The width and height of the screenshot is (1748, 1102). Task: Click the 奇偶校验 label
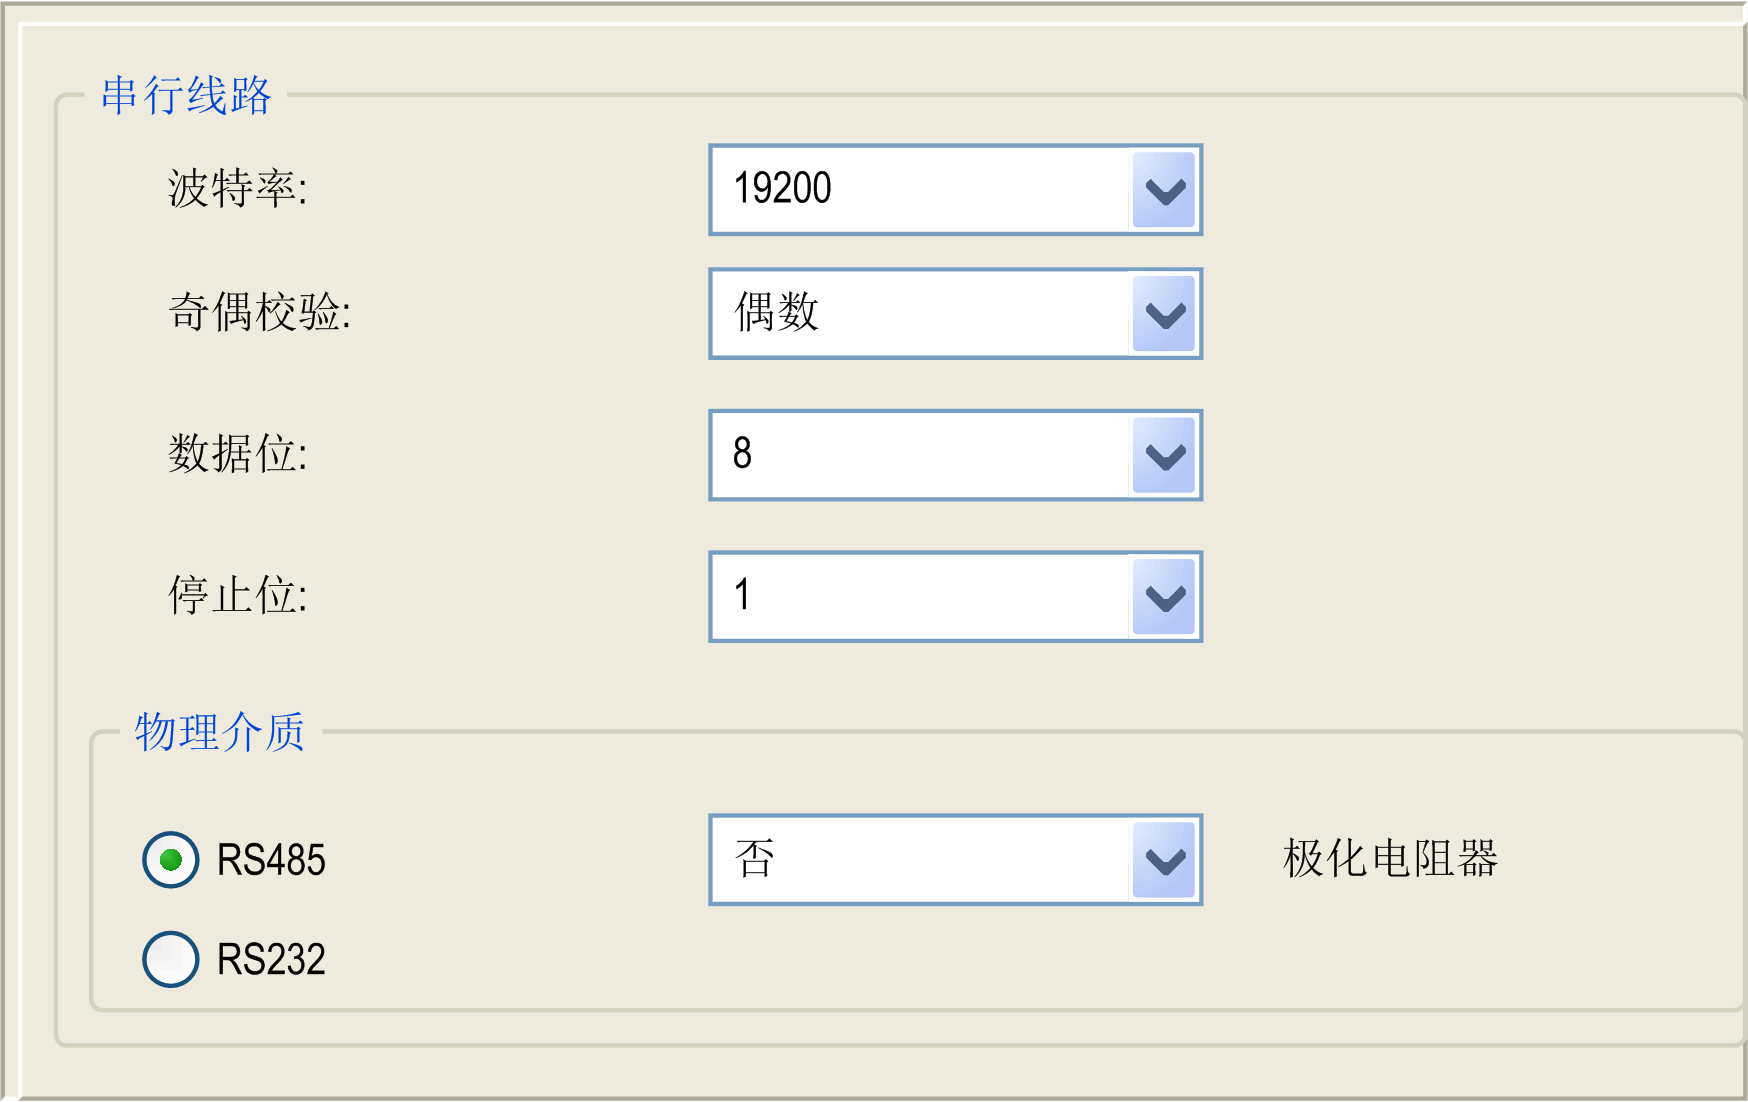(260, 313)
